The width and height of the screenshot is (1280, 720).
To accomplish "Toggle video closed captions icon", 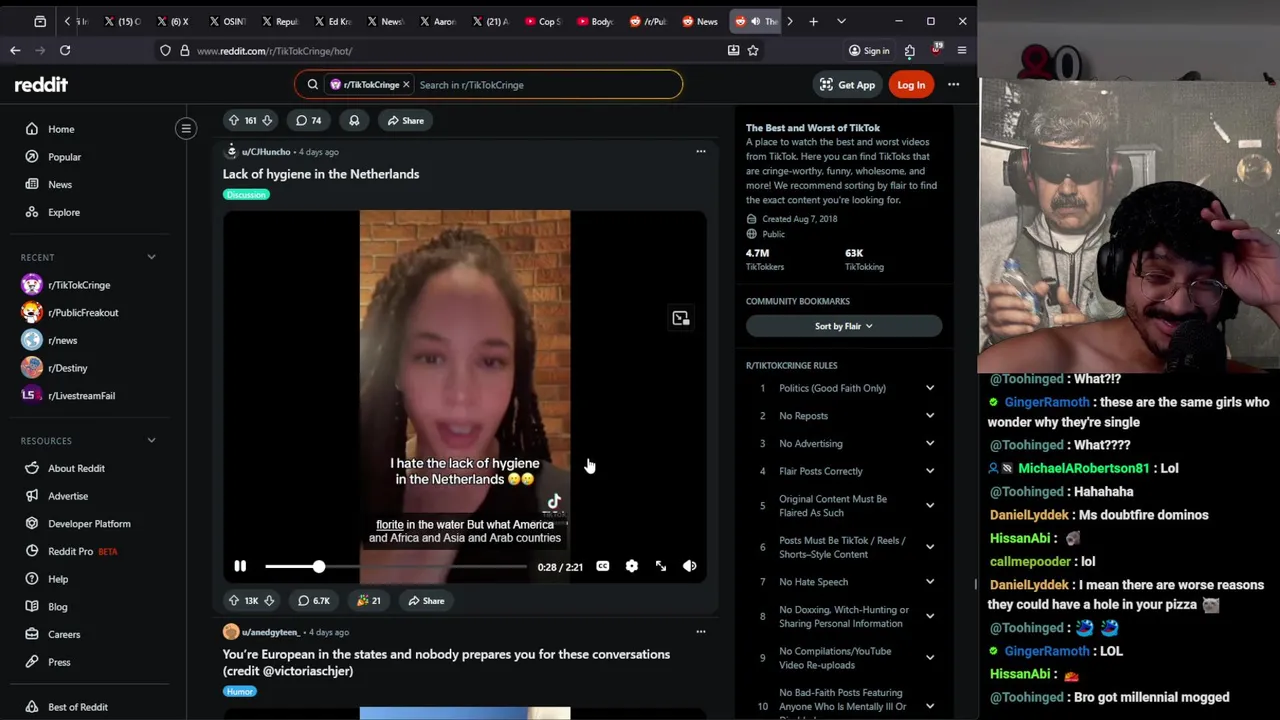I will [602, 567].
